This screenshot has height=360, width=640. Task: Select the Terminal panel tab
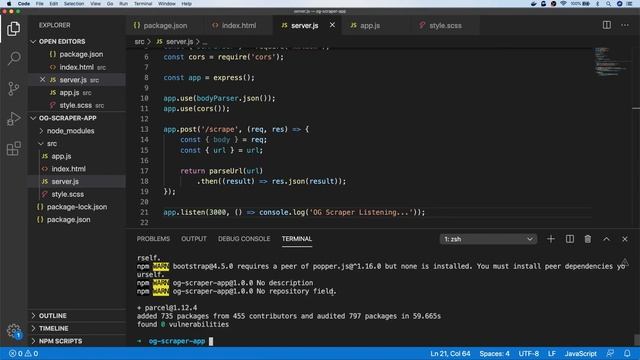click(x=297, y=239)
